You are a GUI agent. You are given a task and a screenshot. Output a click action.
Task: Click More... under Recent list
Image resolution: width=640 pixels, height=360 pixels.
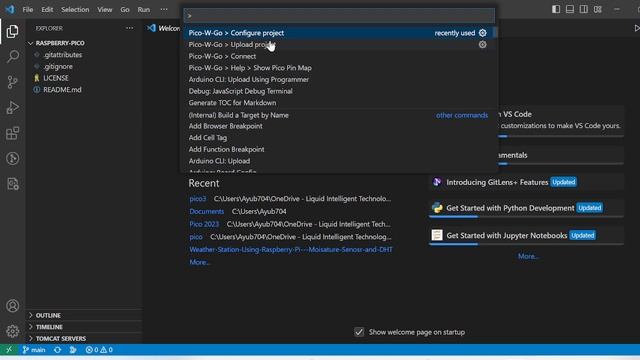(200, 262)
